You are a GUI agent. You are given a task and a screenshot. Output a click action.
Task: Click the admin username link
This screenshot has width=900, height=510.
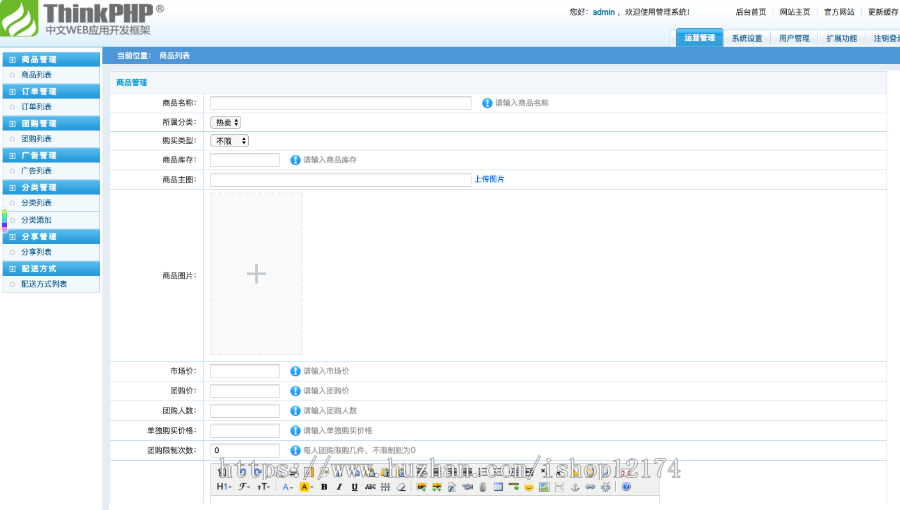tap(604, 12)
